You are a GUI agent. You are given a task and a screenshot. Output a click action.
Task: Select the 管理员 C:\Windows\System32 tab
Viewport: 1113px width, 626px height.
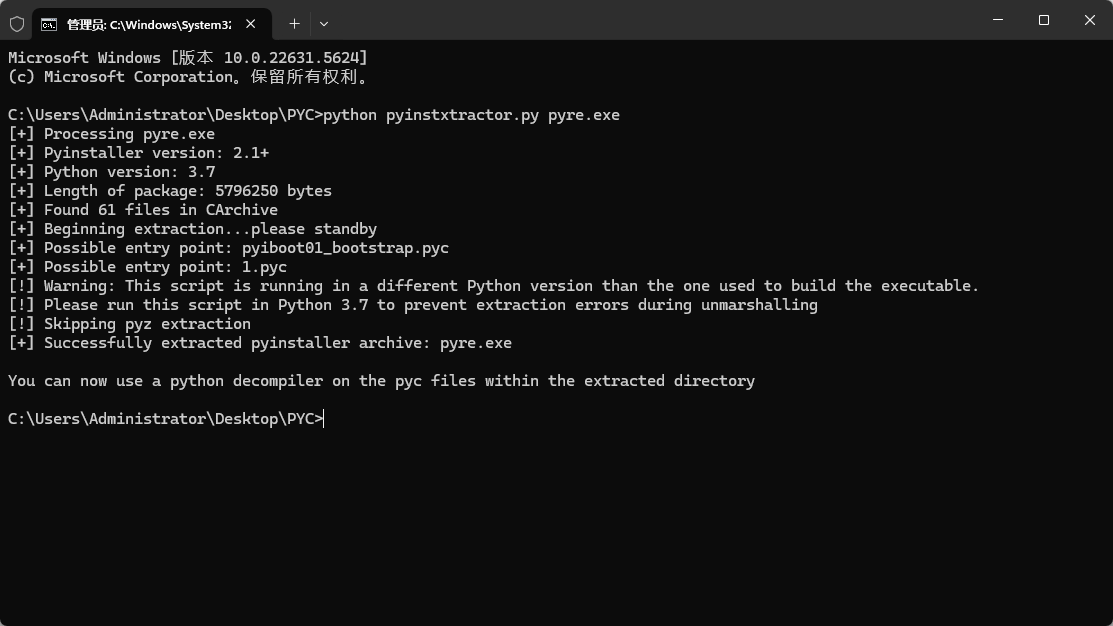(148, 24)
